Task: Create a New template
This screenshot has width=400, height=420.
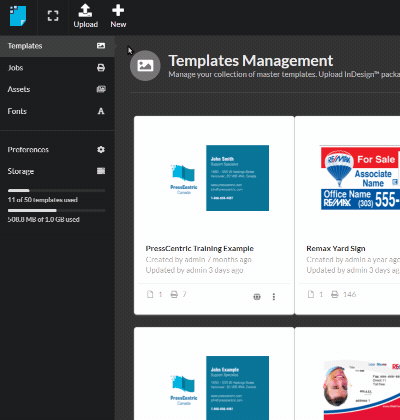Action: pyautogui.click(x=118, y=16)
